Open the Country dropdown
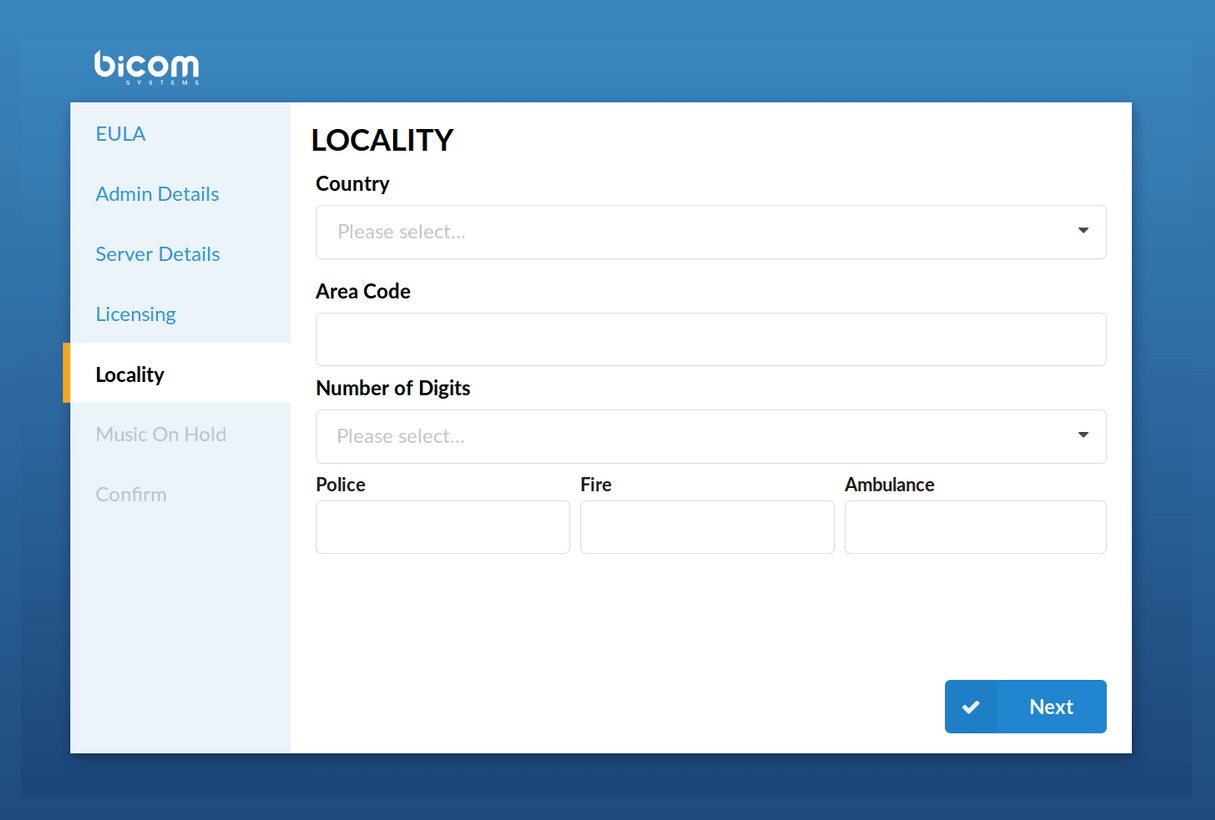Viewport: 1215px width, 820px height. pyautogui.click(x=711, y=232)
